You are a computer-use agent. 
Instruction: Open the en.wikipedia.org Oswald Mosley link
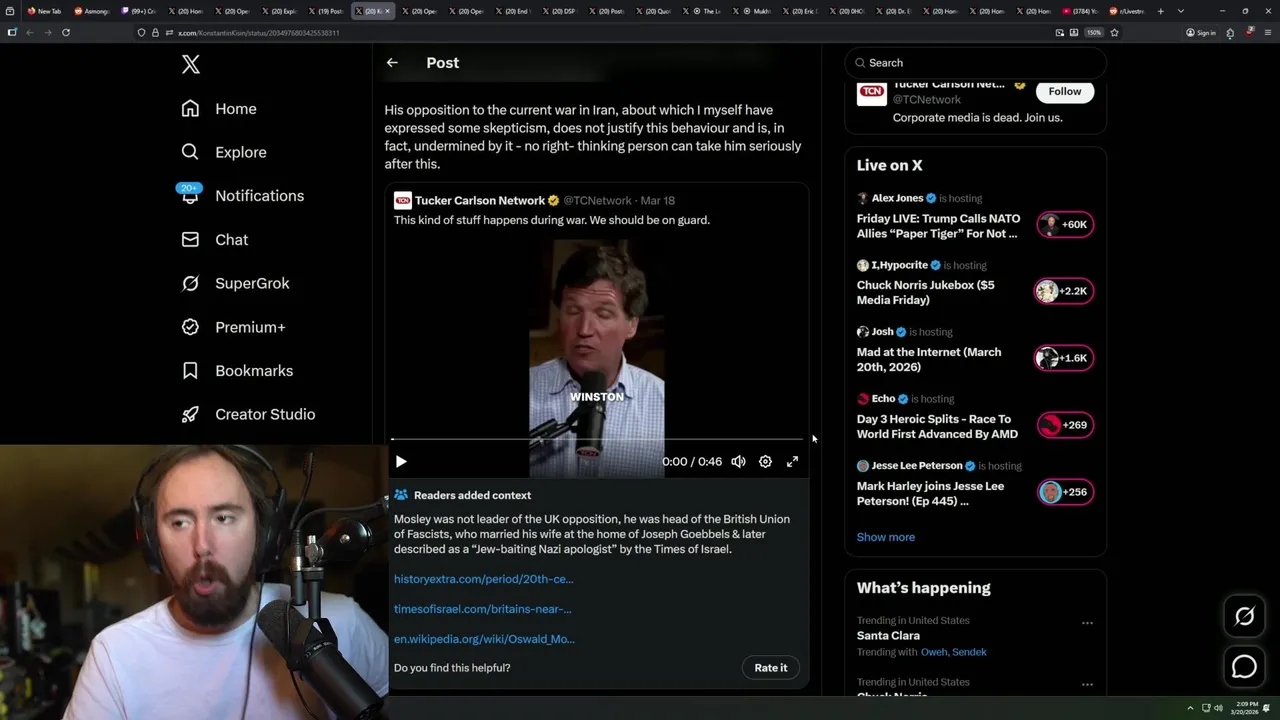484,639
